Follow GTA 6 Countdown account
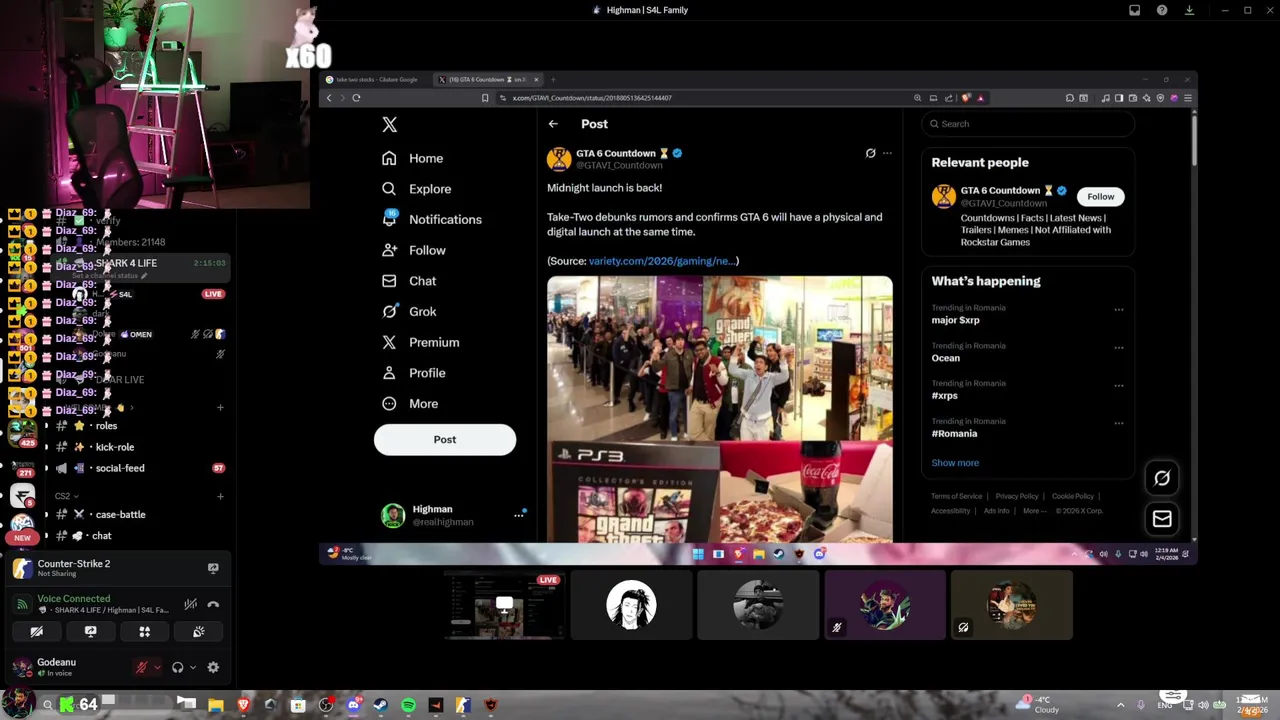The height and width of the screenshot is (720, 1280). coord(1101,196)
